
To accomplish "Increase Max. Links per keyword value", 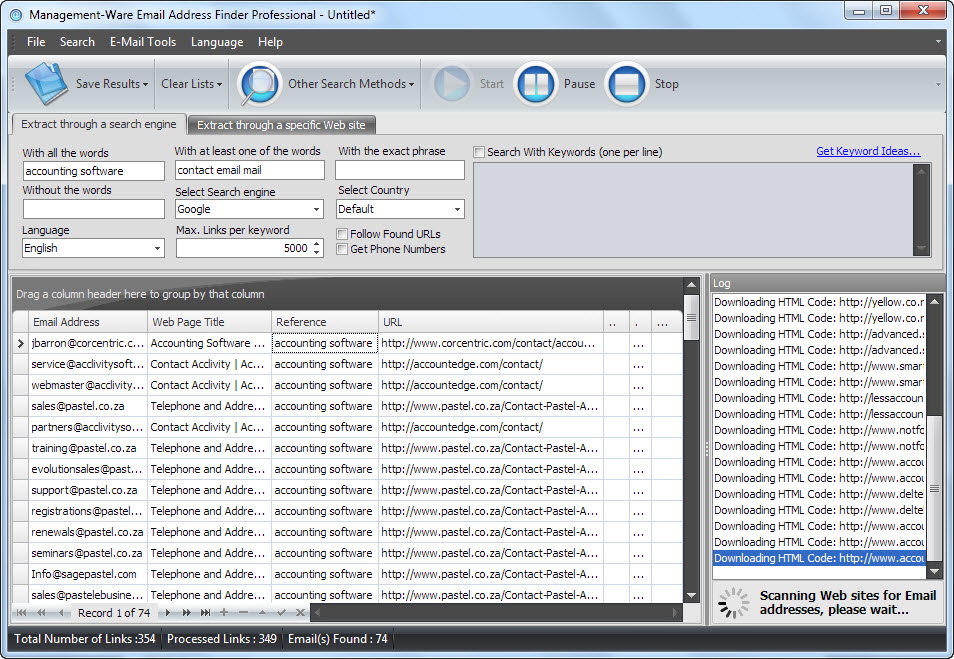I will 316,244.
